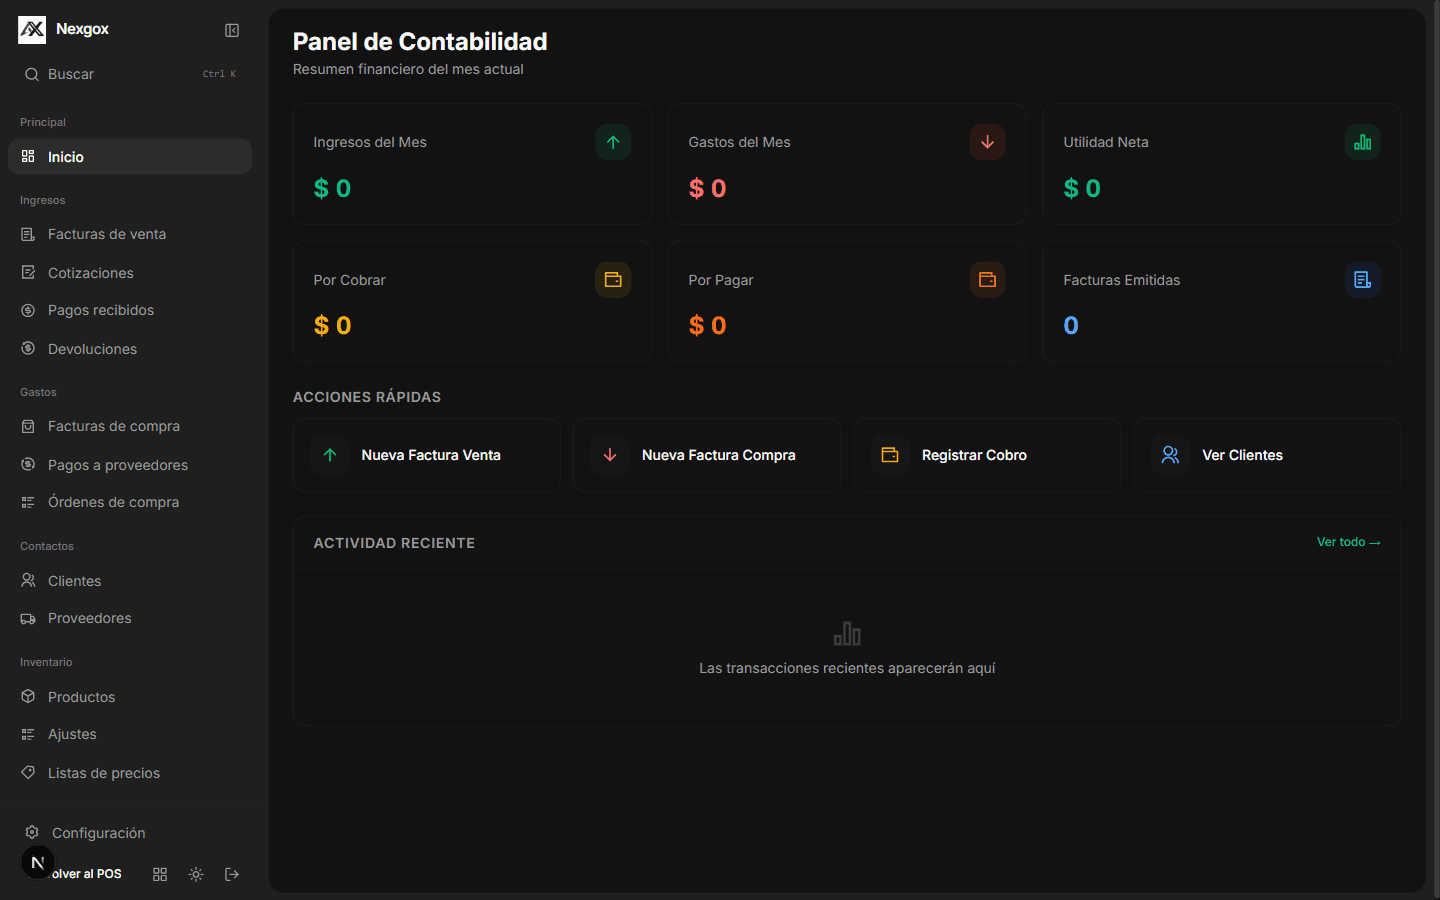Click the Facturas de compra icon

(28, 426)
